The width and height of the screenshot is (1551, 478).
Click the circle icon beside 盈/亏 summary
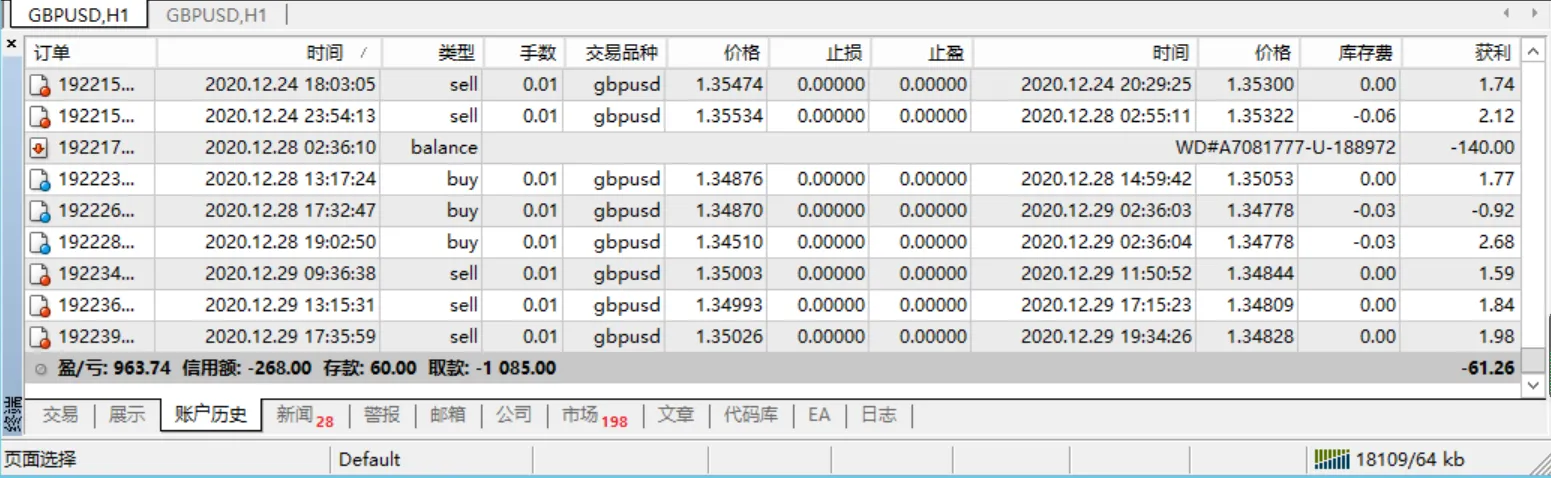pyautogui.click(x=41, y=369)
